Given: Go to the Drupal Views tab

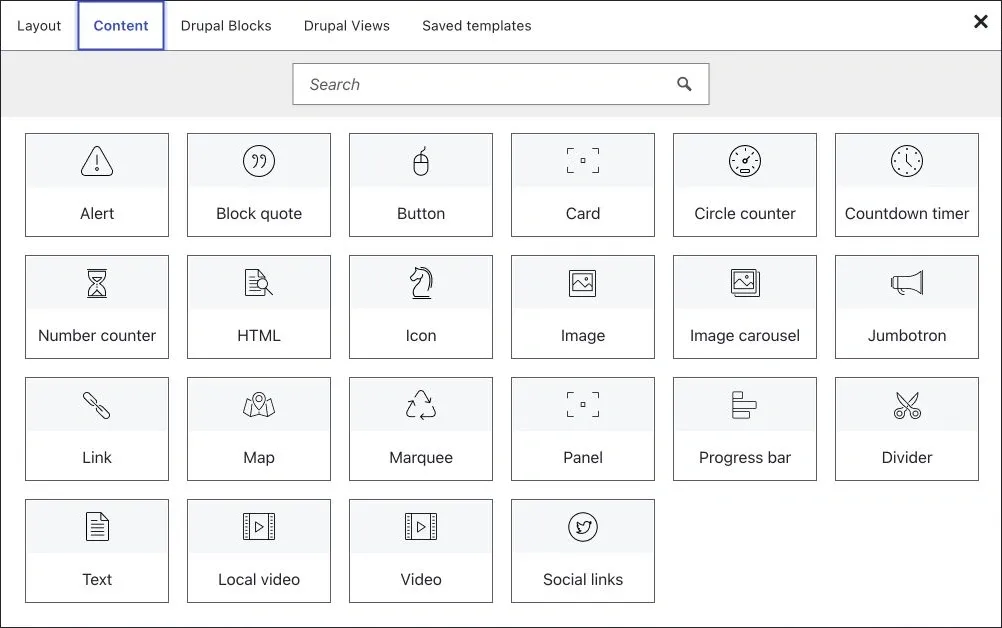Looking at the screenshot, I should tap(347, 26).
